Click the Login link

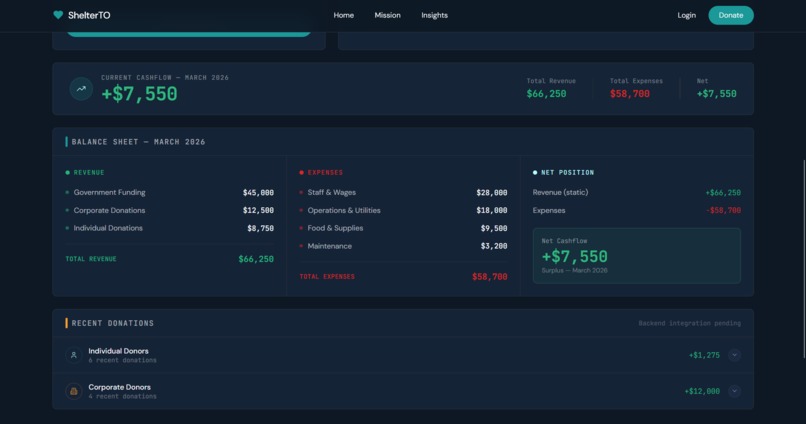686,15
